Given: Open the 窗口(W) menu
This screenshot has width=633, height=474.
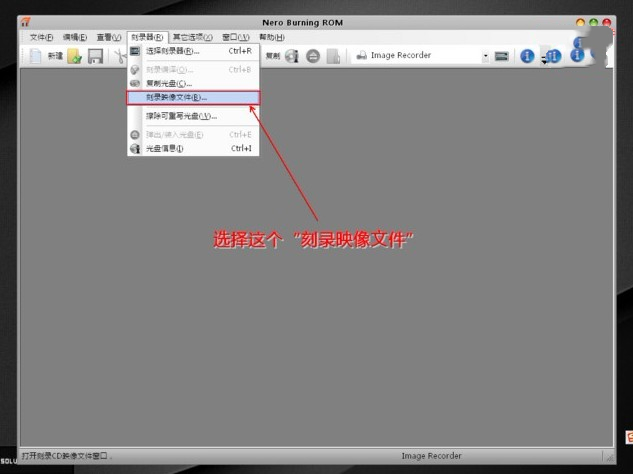Looking at the screenshot, I should [x=236, y=37].
